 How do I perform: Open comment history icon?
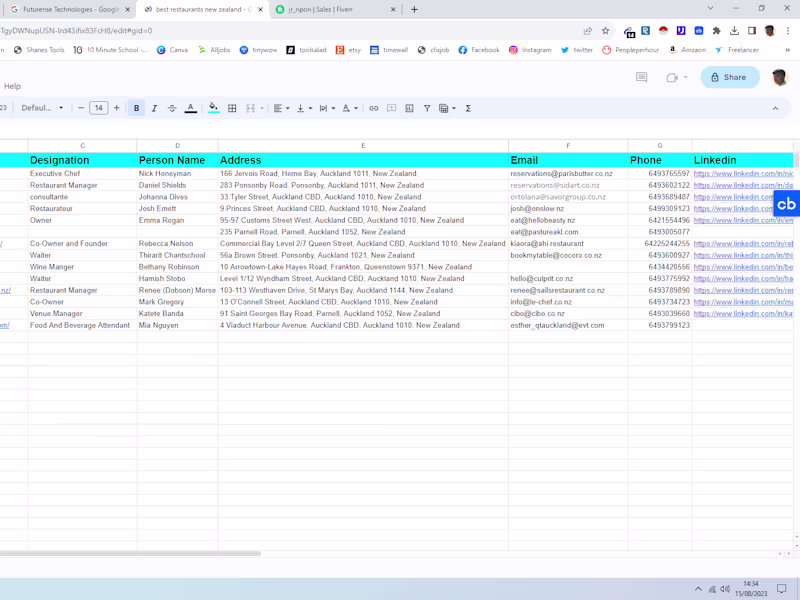(641, 77)
